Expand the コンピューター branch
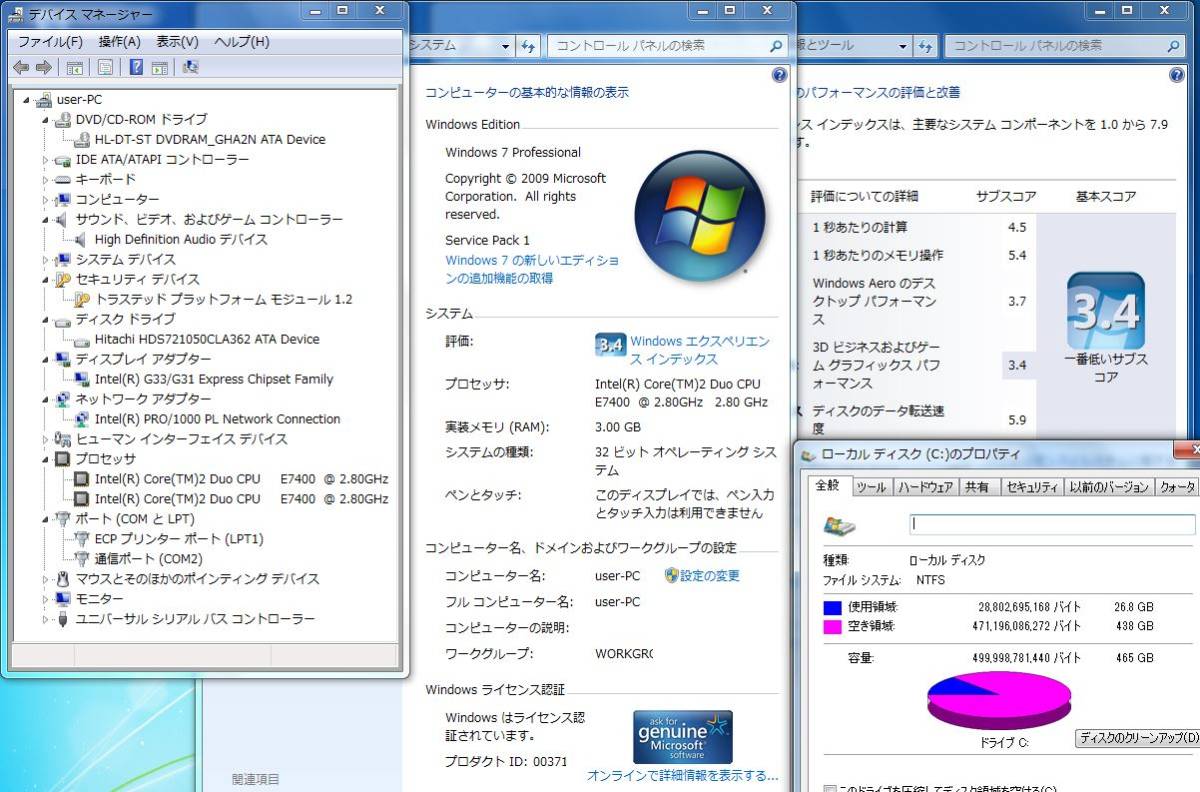This screenshot has width=1200, height=792. point(45,199)
